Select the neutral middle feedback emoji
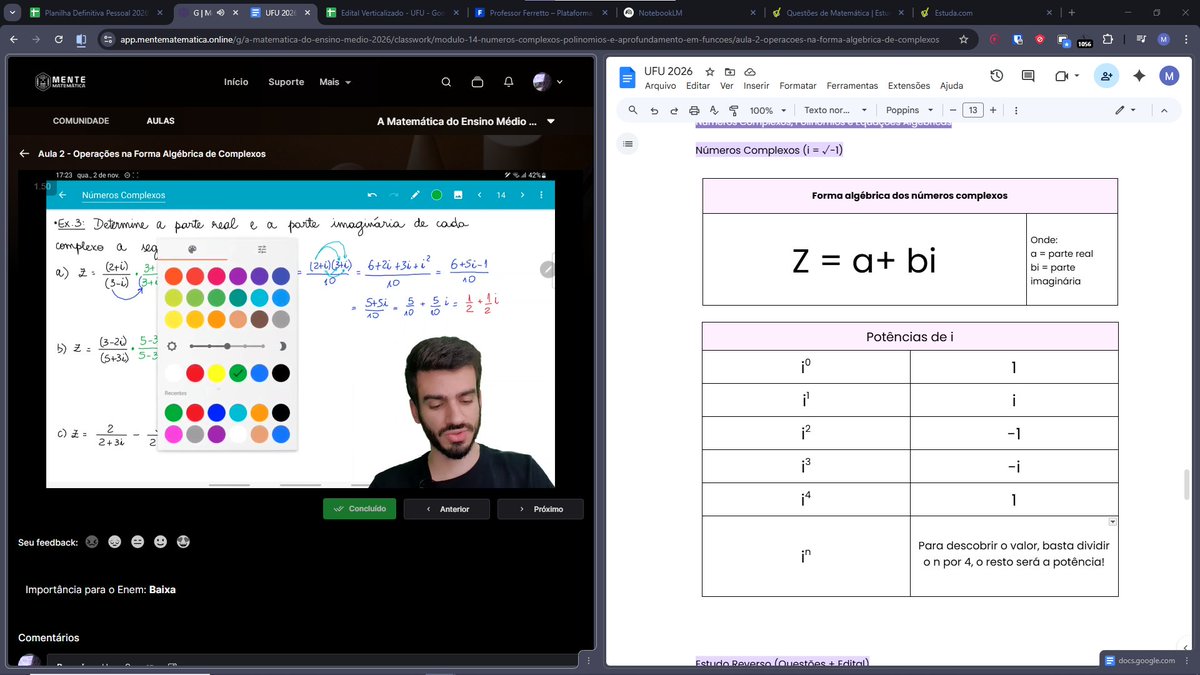 tap(138, 542)
